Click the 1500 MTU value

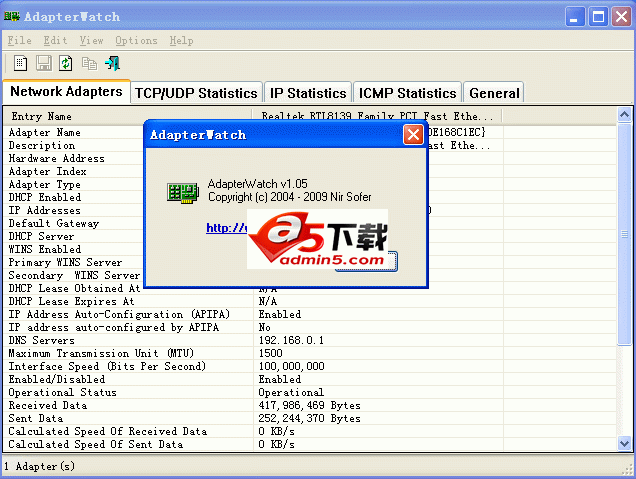pos(271,353)
